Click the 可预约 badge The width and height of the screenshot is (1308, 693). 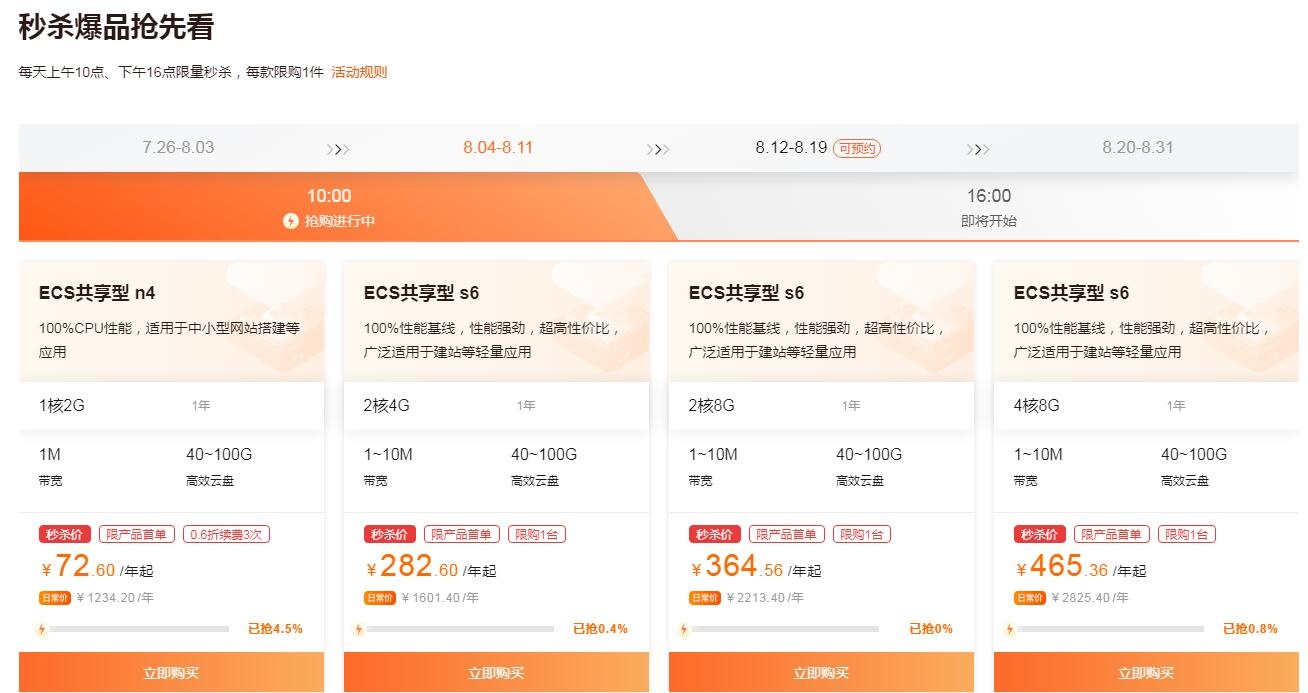coord(857,149)
